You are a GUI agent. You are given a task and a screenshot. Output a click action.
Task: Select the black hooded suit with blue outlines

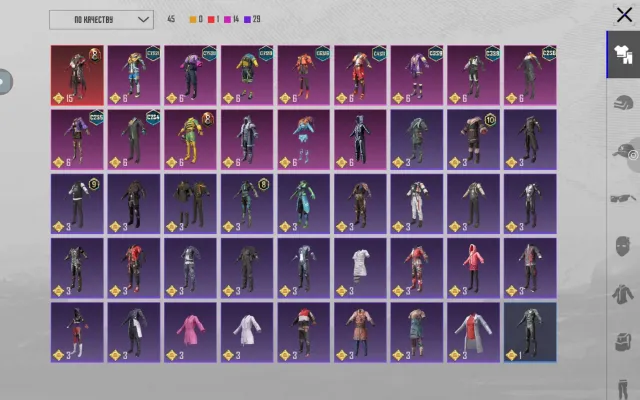coord(360,139)
